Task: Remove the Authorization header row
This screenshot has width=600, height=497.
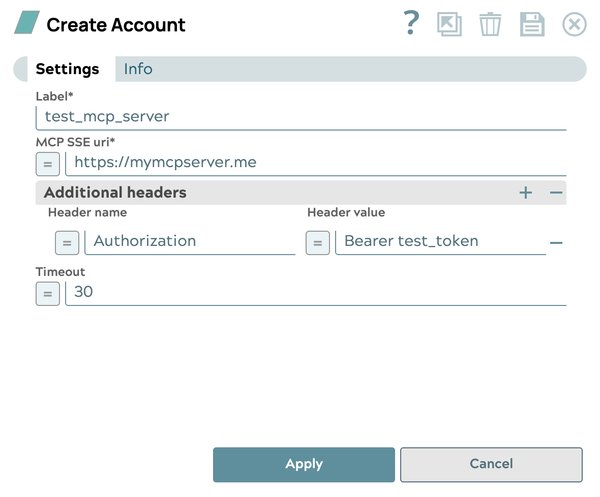Action: tap(556, 242)
